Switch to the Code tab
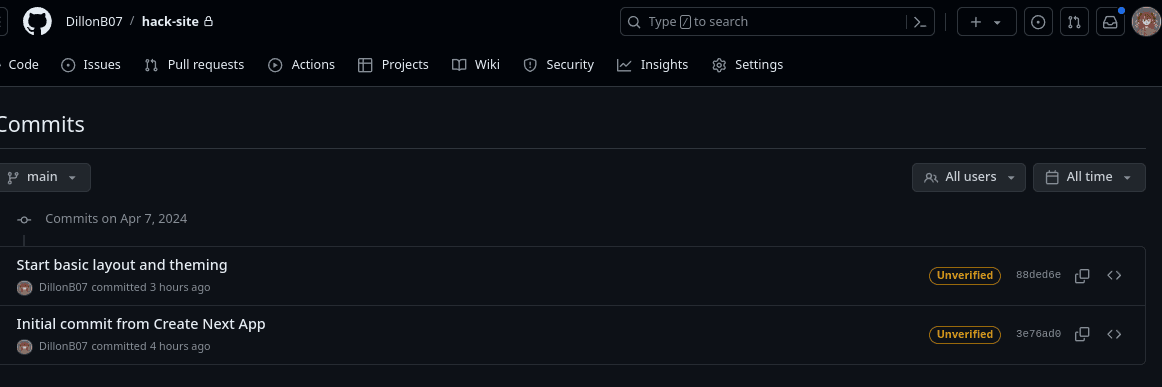 20,64
